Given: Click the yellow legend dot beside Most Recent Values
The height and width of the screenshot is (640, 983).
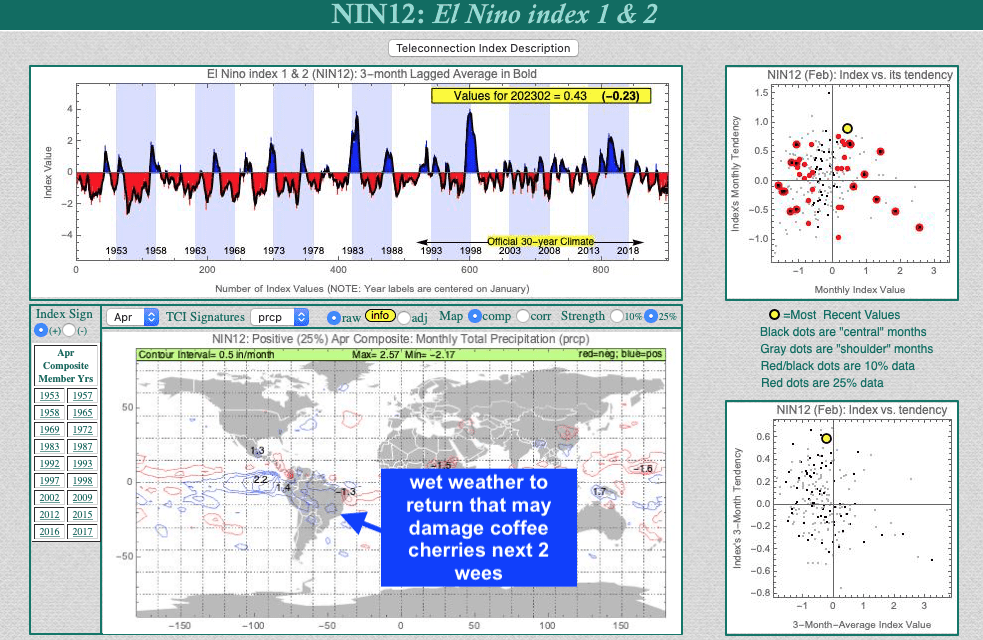Looking at the screenshot, I should 774,315.
